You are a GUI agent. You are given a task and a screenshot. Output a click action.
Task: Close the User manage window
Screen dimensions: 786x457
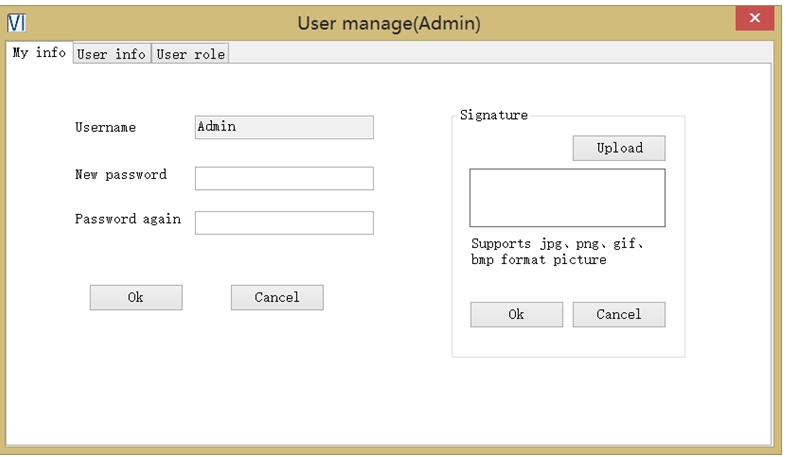755,20
